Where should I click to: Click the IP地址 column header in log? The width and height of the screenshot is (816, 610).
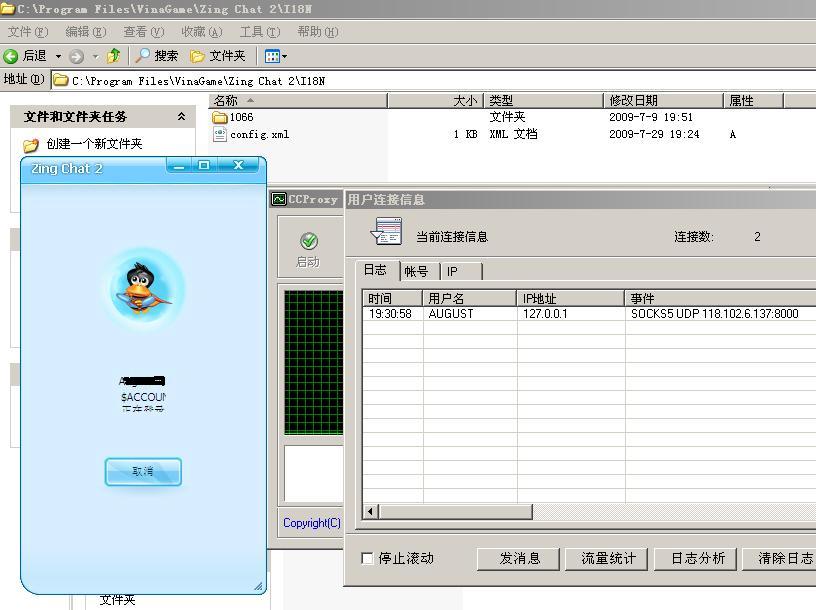point(570,298)
